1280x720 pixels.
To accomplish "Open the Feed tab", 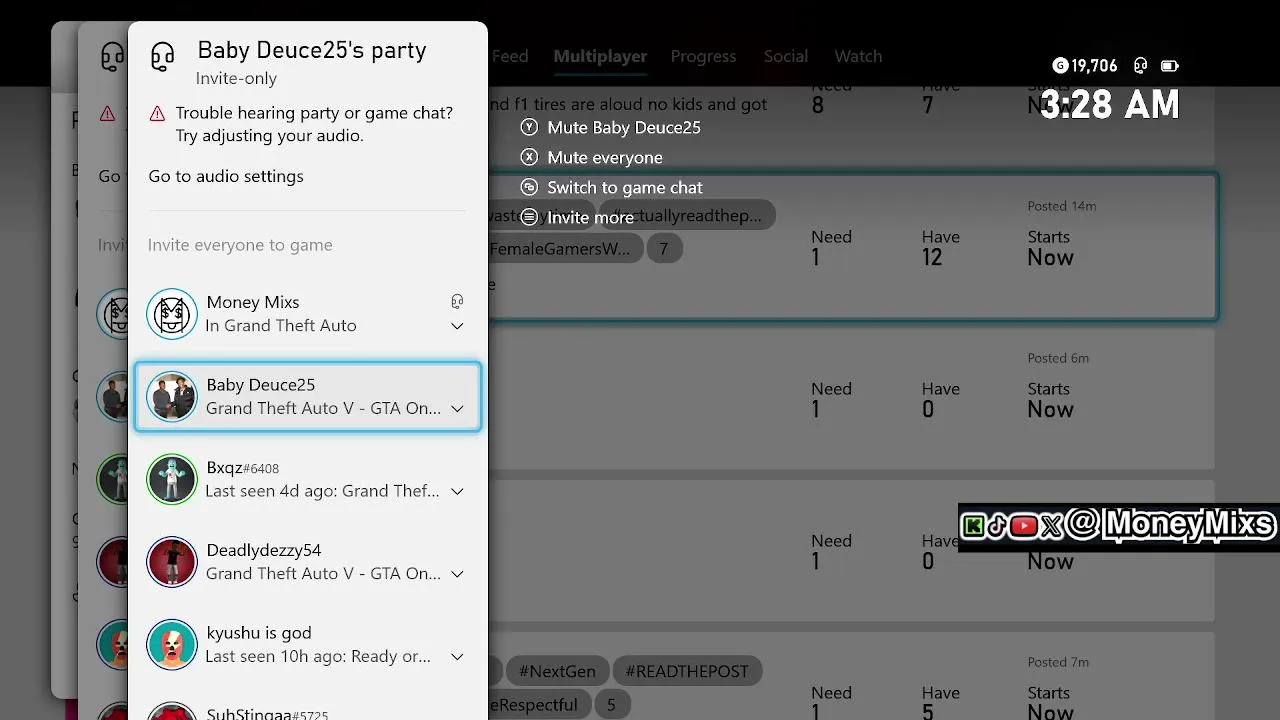I will coord(509,56).
